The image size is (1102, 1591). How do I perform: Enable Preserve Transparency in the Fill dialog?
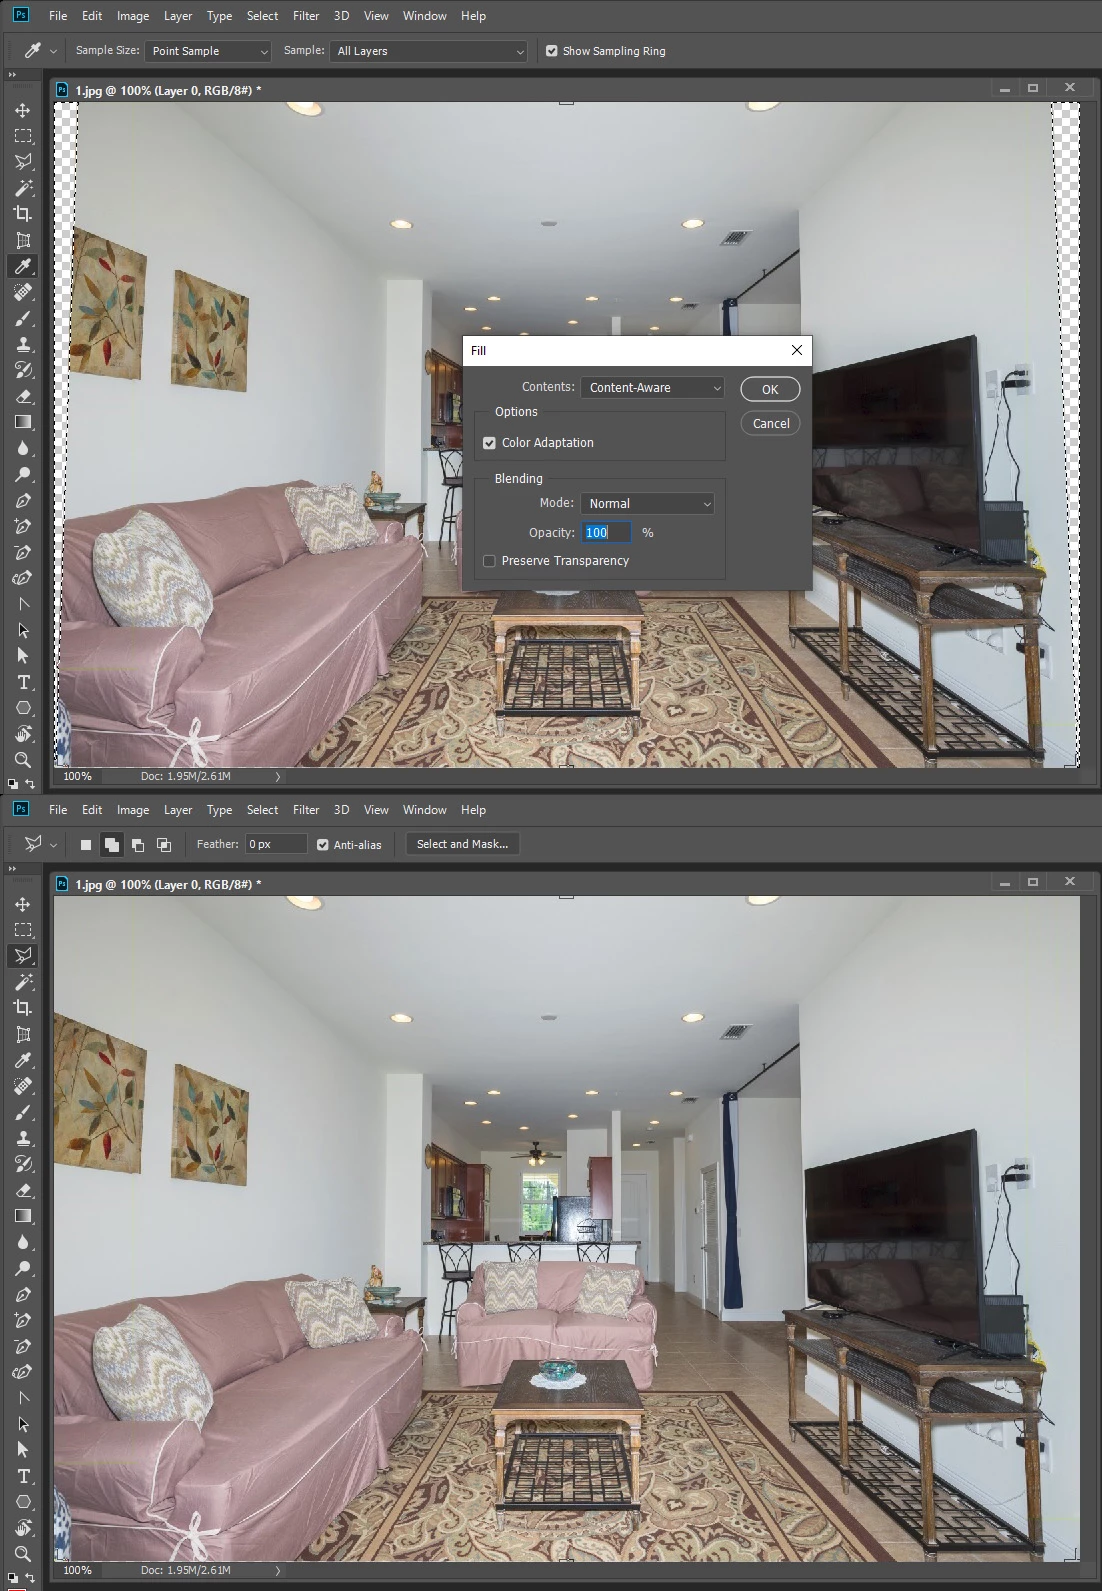pyautogui.click(x=489, y=561)
